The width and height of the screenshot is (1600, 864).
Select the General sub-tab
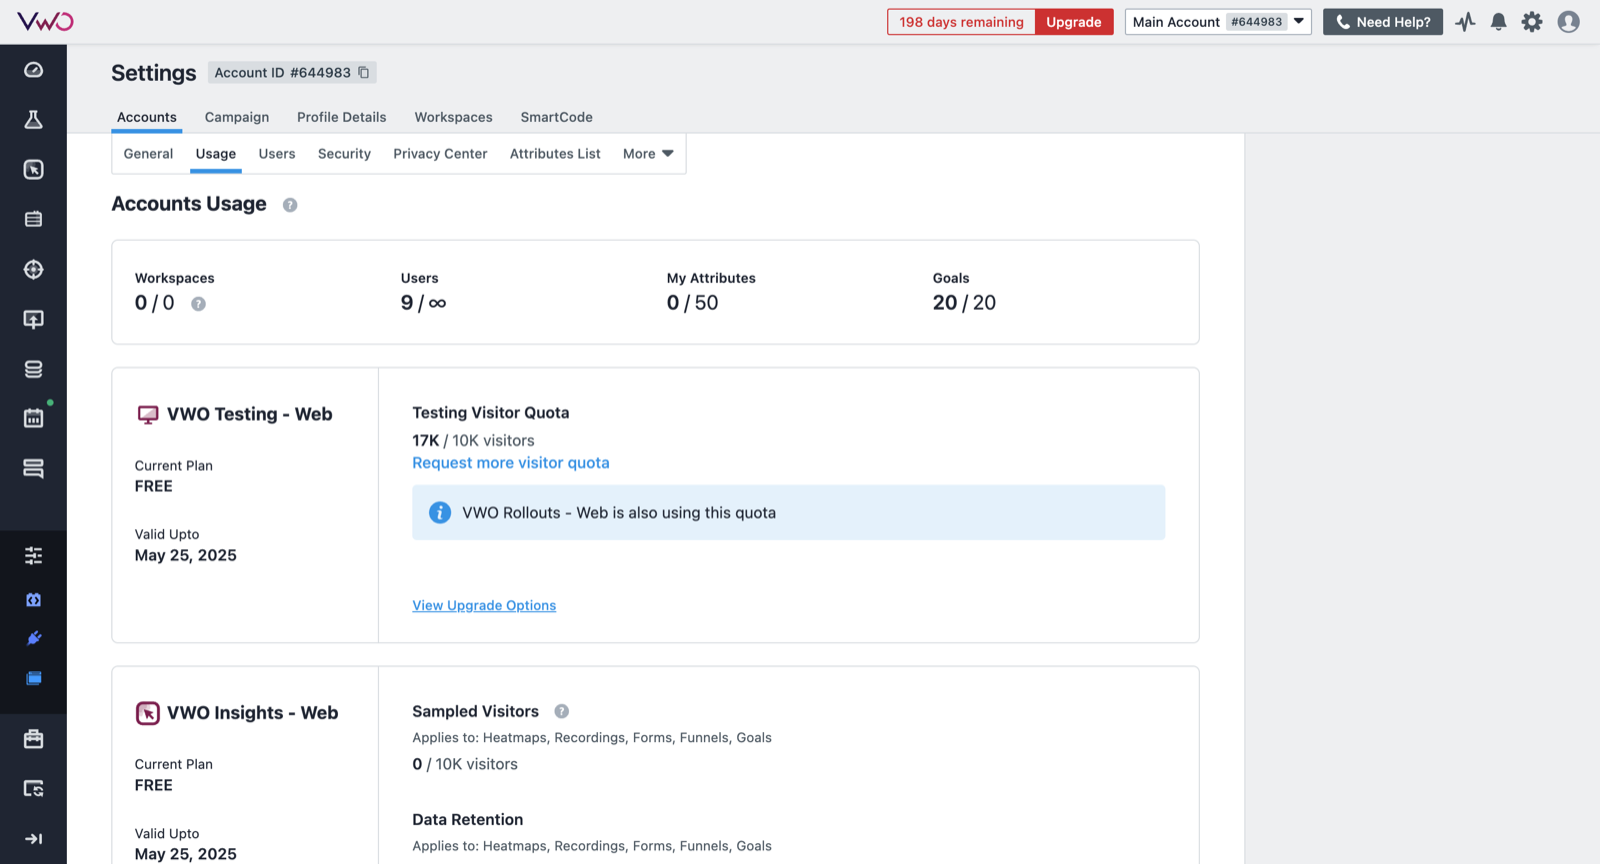coord(148,154)
